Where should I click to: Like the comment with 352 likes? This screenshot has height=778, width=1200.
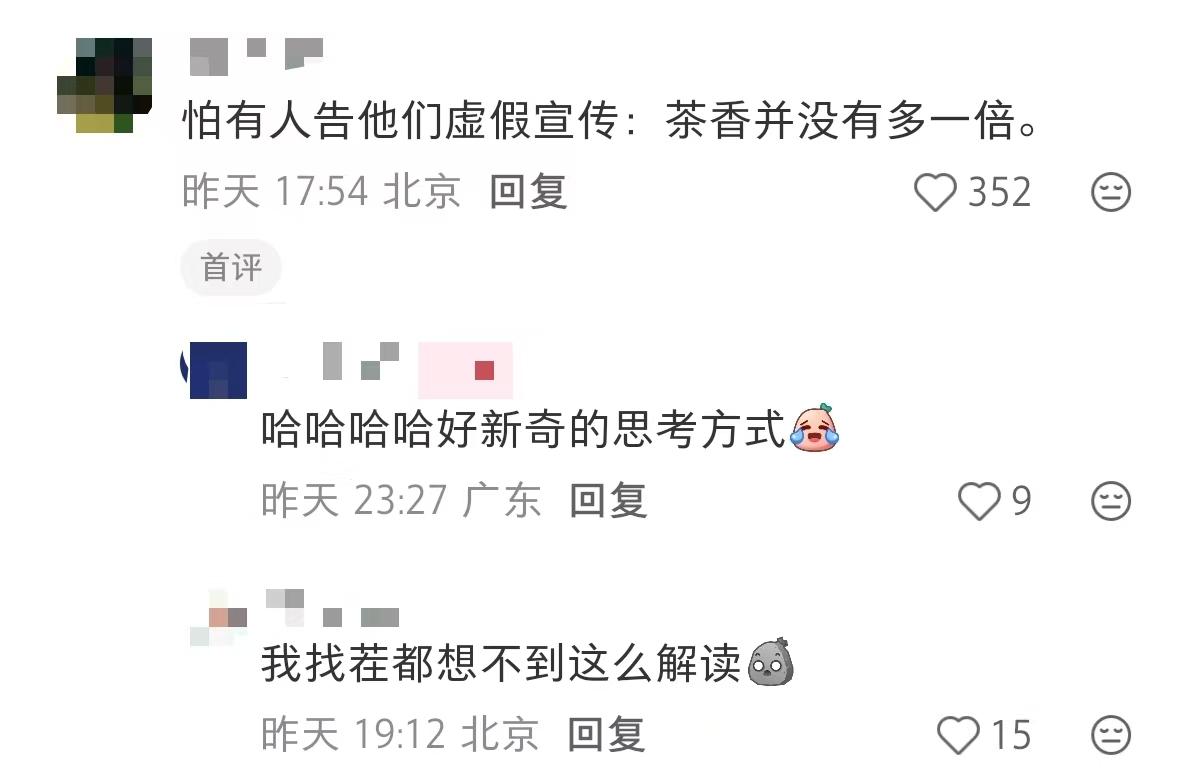click(936, 192)
